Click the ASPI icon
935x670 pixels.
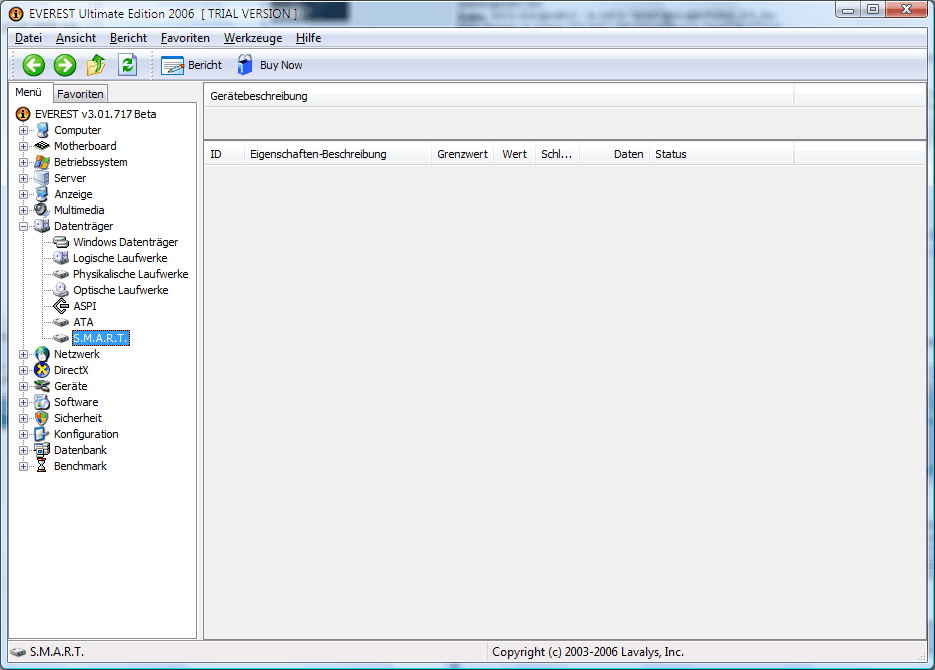[61, 306]
